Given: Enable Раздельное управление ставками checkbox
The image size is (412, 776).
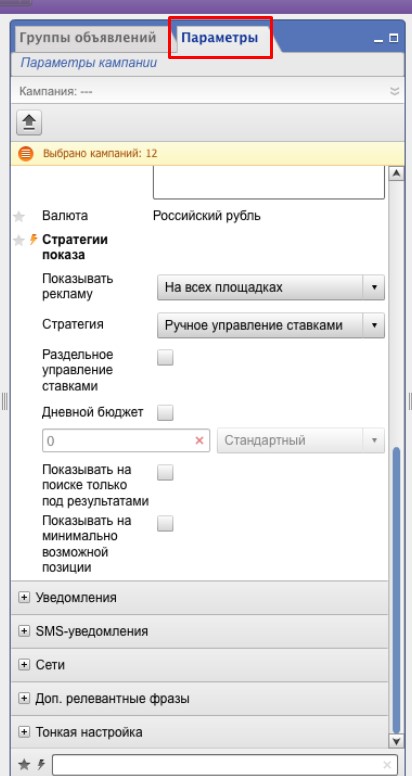Looking at the screenshot, I should tap(165, 357).
